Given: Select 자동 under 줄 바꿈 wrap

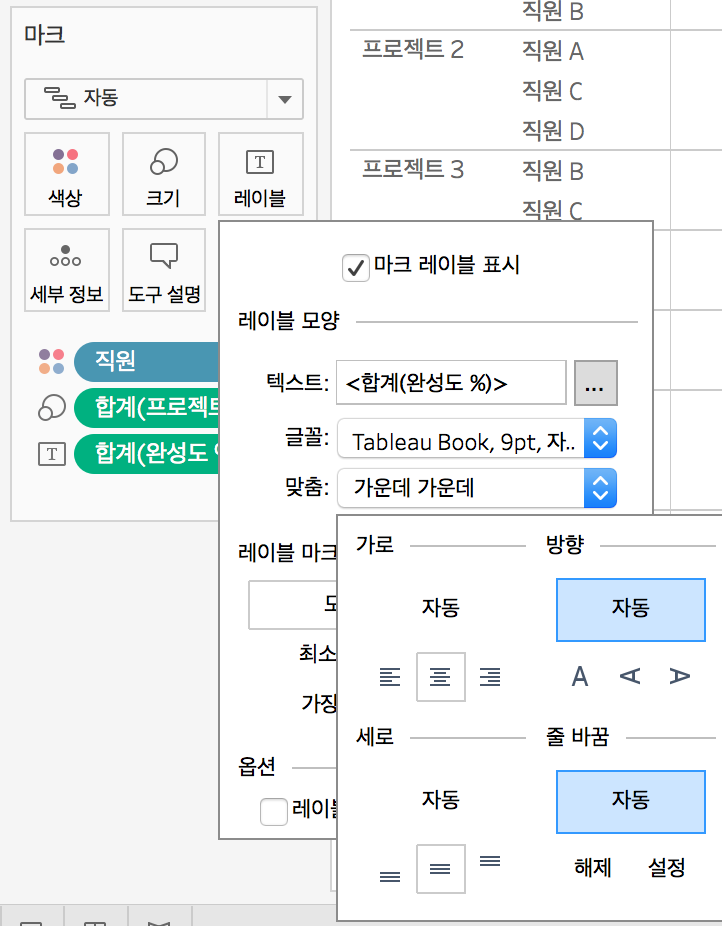Looking at the screenshot, I should point(630,802).
